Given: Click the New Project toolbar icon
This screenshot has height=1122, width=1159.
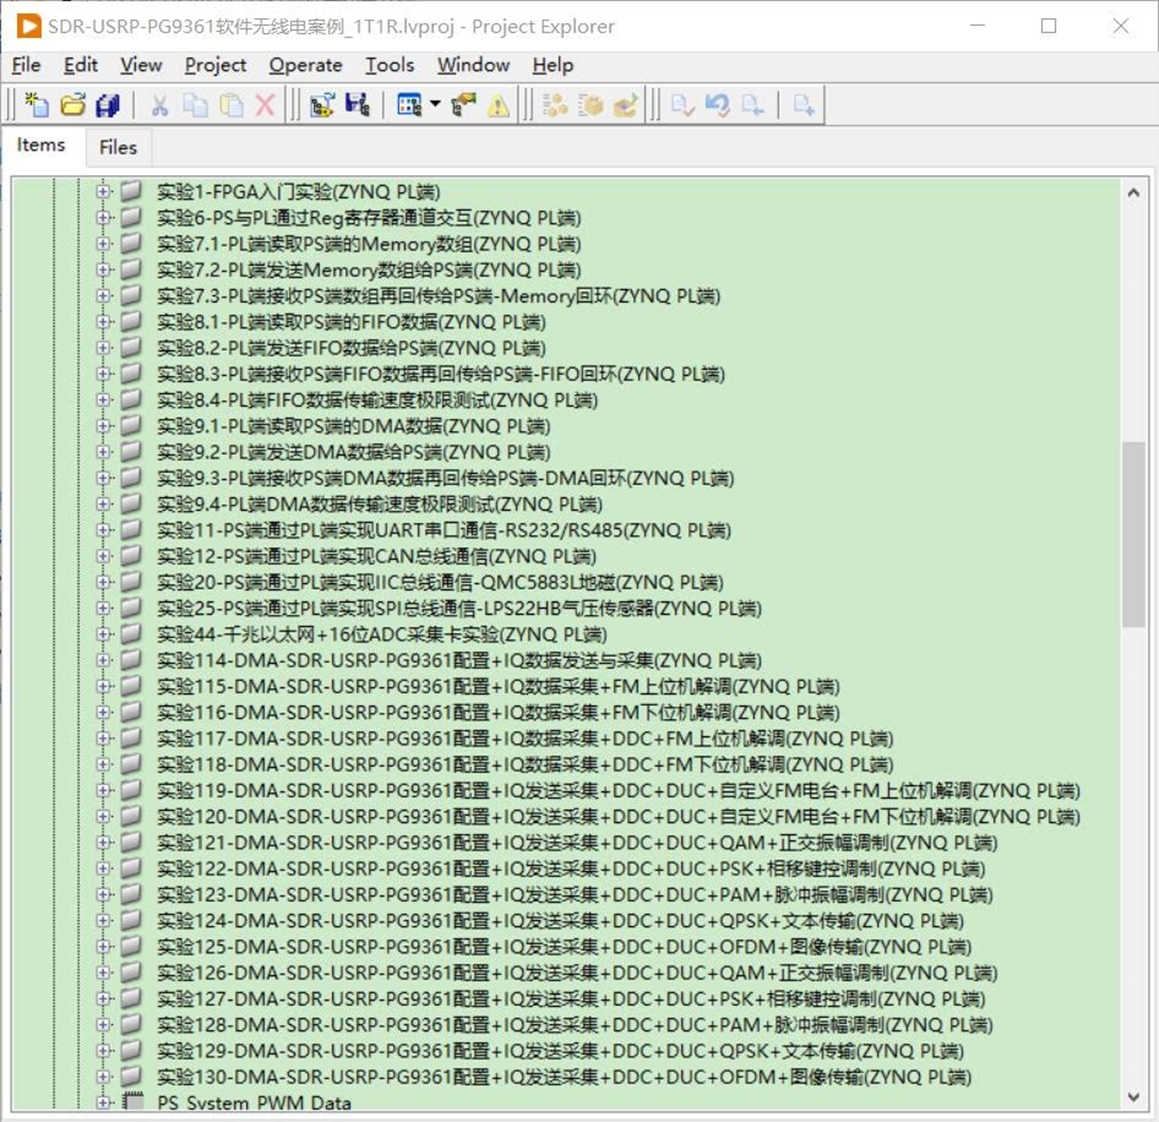Looking at the screenshot, I should pyautogui.click(x=36, y=105).
